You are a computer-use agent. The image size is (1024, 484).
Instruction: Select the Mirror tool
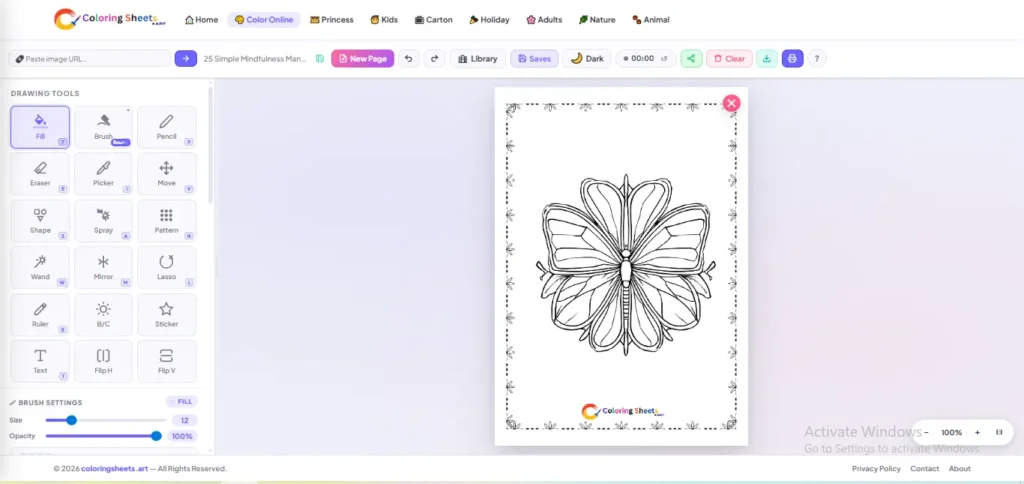103,267
